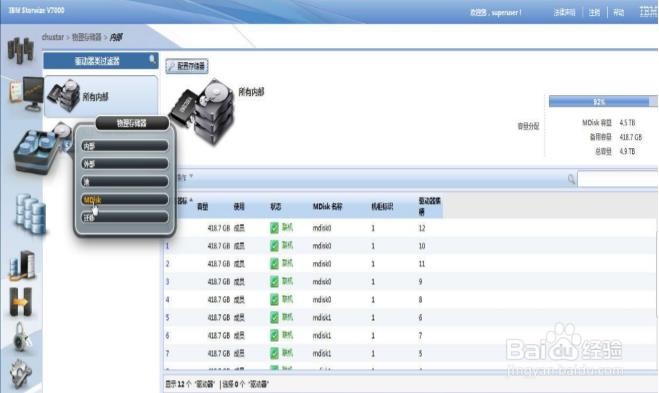Open the Volumes database cylinders sidebar icon

30,214
